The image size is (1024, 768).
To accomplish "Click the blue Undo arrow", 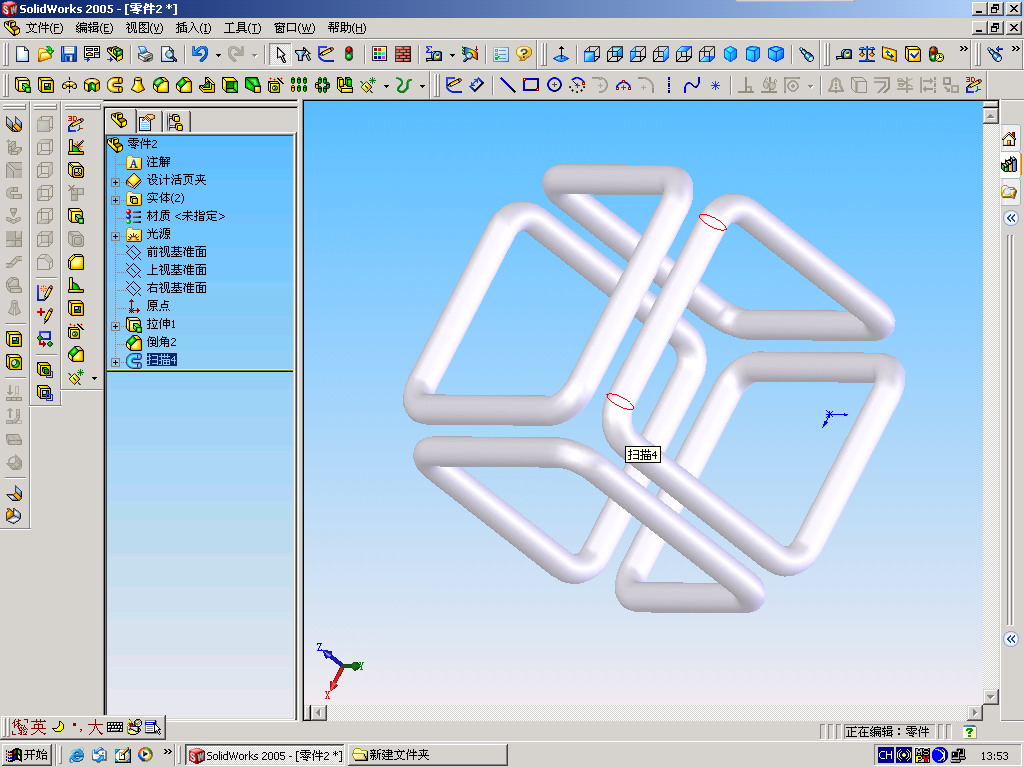I will tap(200, 54).
